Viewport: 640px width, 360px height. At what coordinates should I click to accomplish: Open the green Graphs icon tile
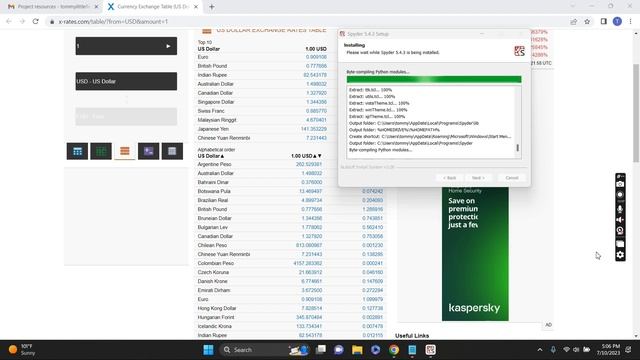(101, 151)
